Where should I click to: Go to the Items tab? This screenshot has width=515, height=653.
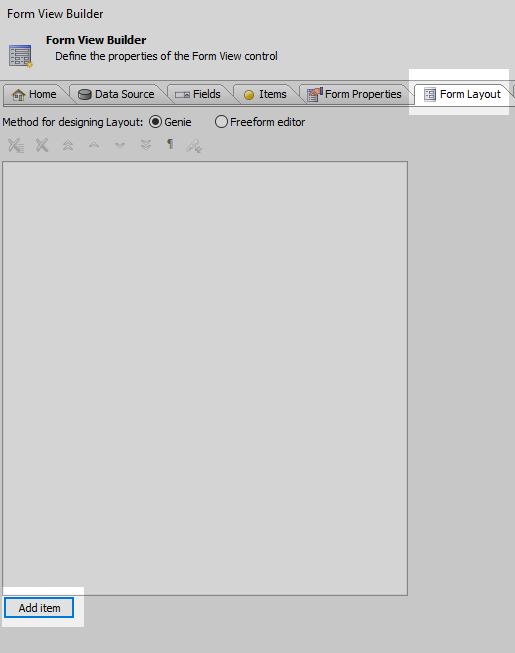265,95
